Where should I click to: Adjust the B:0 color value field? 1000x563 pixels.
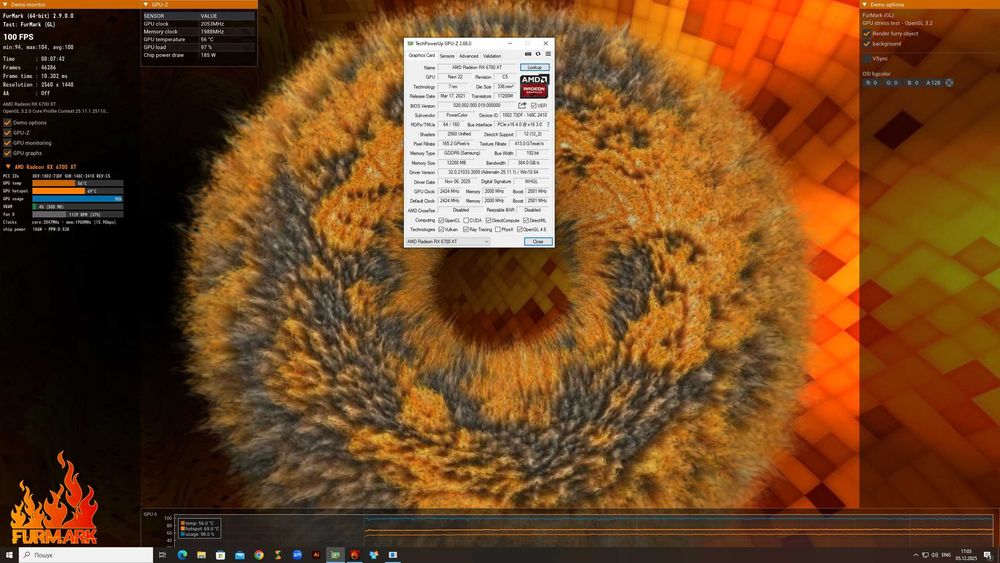pos(913,83)
